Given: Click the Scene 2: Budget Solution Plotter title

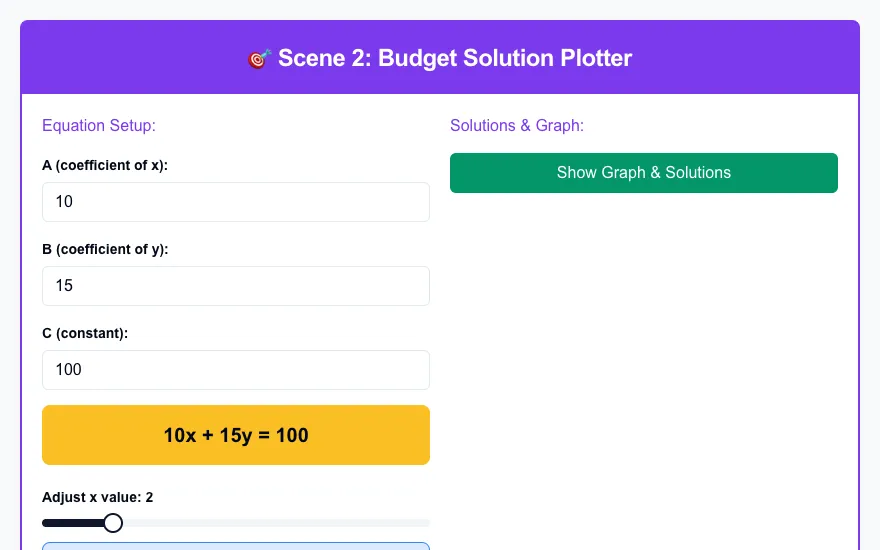Looking at the screenshot, I should (x=455, y=58).
